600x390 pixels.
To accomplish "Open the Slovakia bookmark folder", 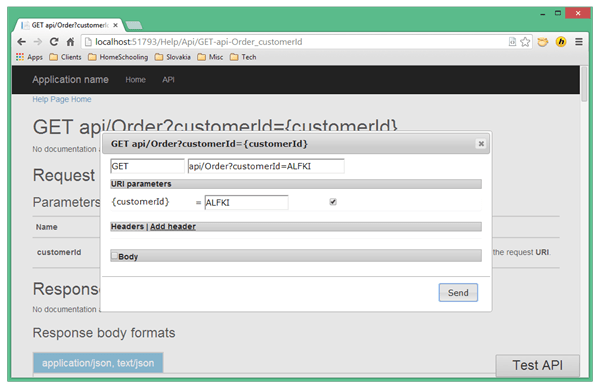I will [173, 57].
